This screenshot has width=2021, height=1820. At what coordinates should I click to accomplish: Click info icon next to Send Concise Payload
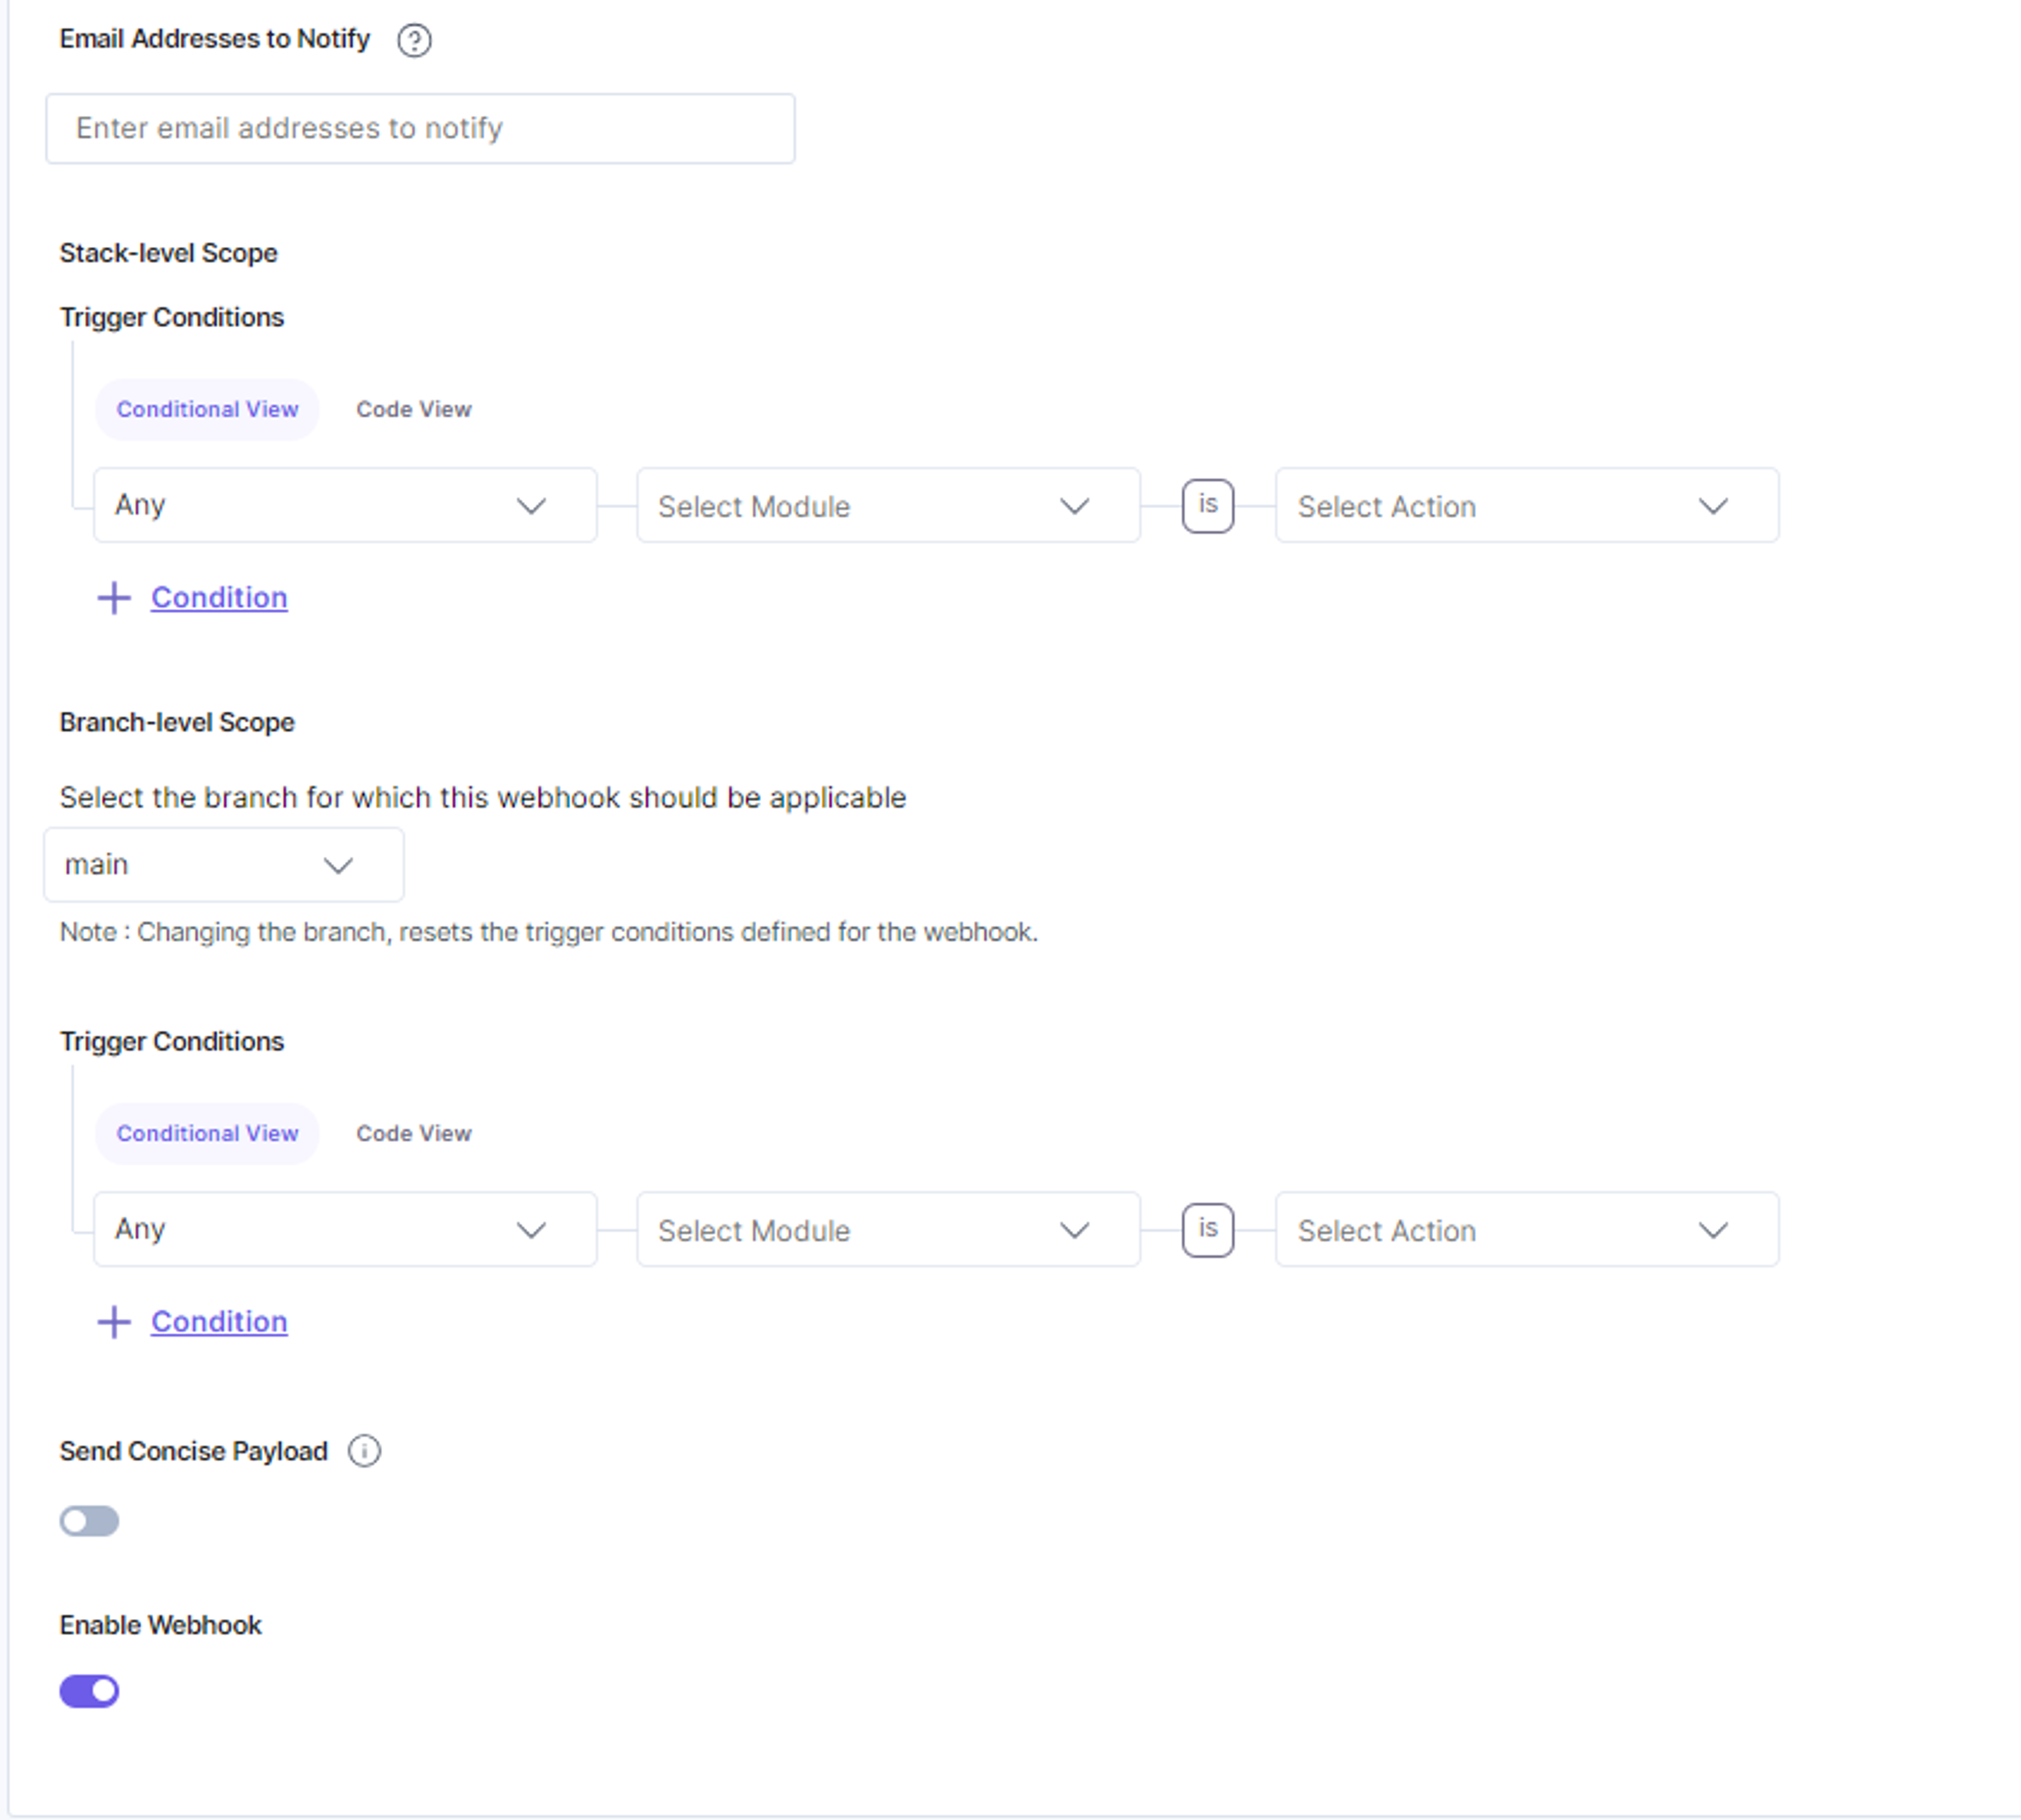364,1451
